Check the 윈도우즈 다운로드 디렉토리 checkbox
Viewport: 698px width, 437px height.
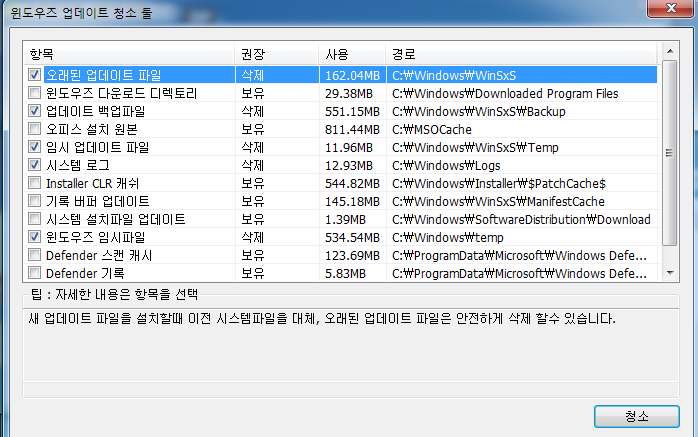pyautogui.click(x=34, y=93)
